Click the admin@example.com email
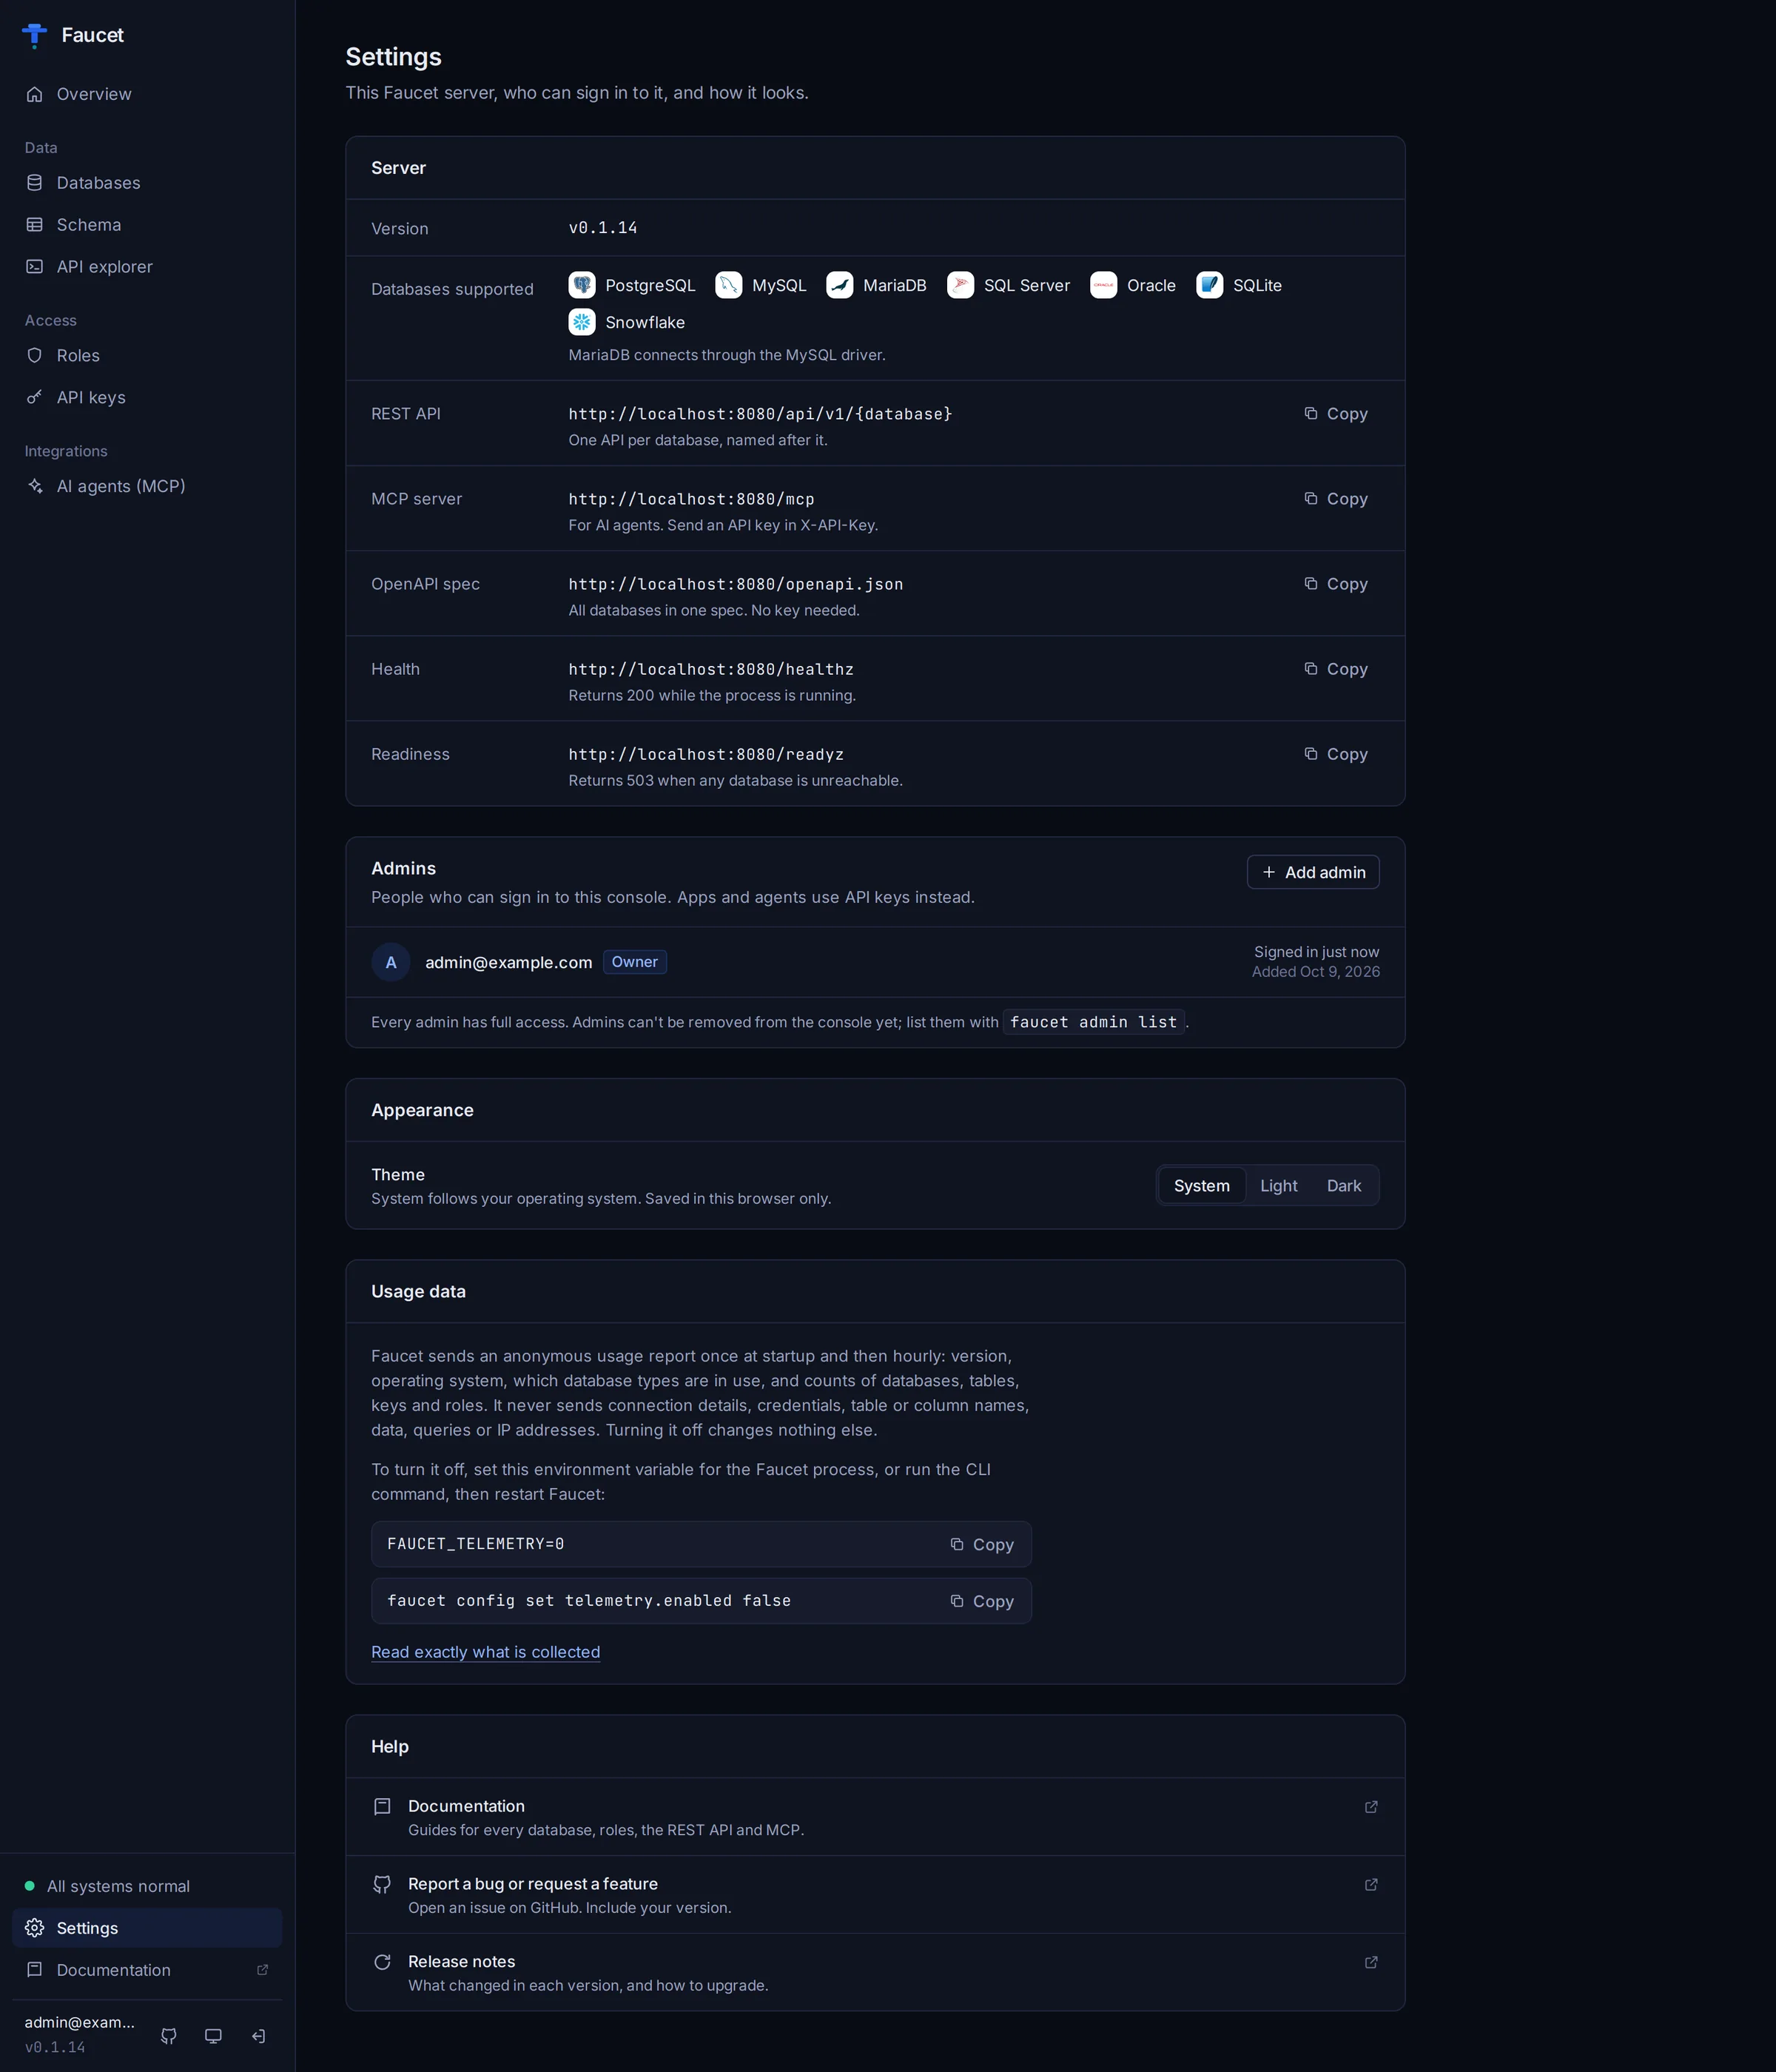This screenshot has width=1776, height=2072. [x=509, y=962]
